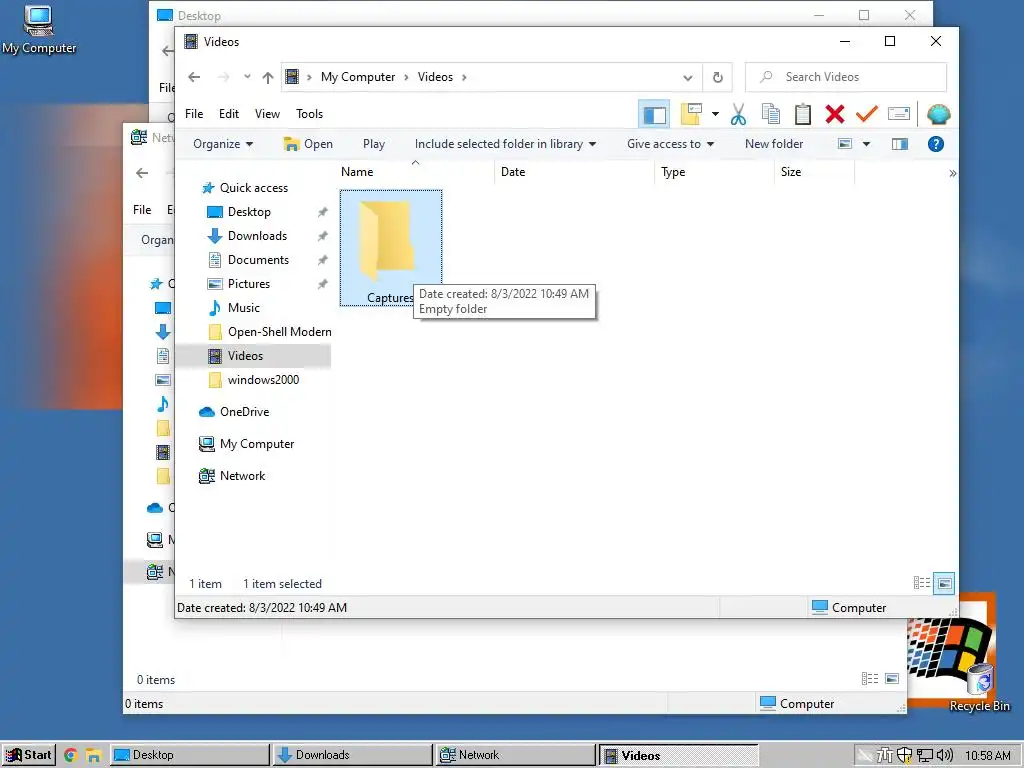Screen dimensions: 1024x768
Task: Sort by Name column header
Action: point(415,172)
